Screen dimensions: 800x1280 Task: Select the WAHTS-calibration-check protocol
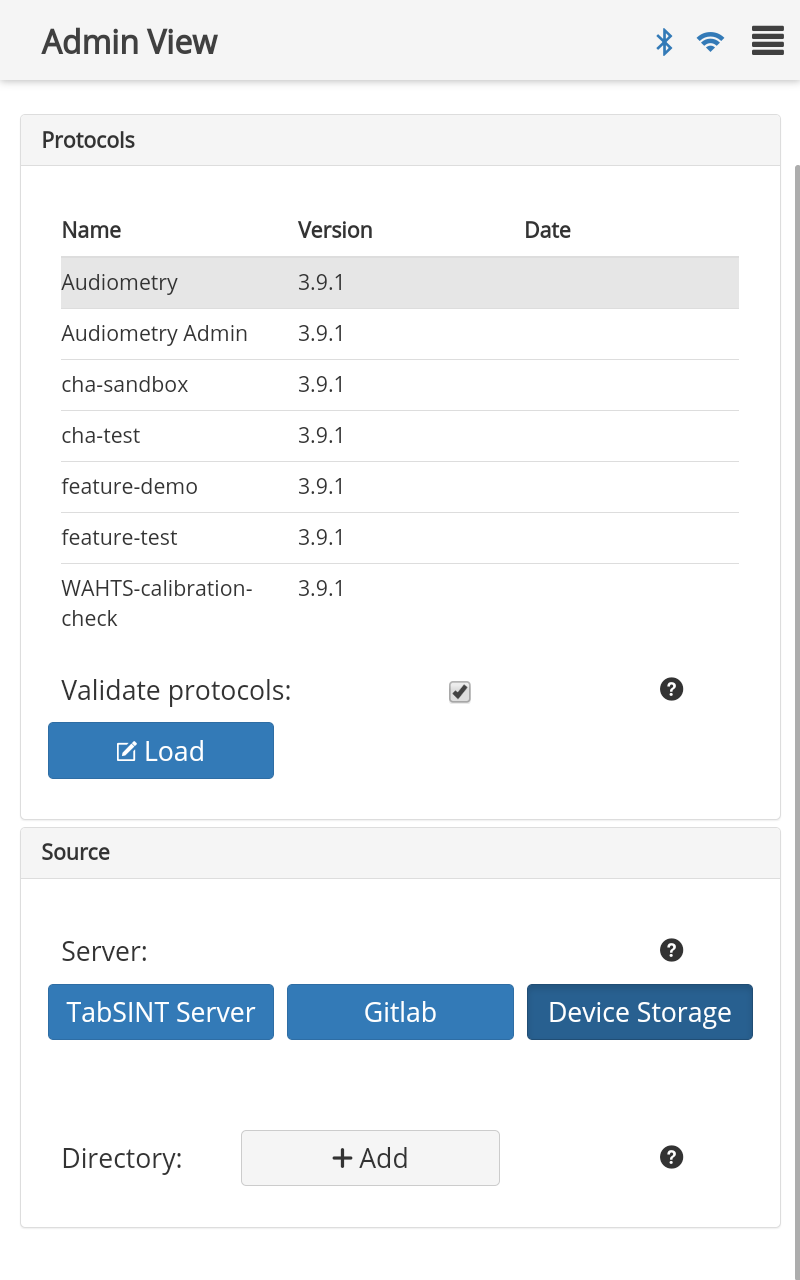pos(399,603)
